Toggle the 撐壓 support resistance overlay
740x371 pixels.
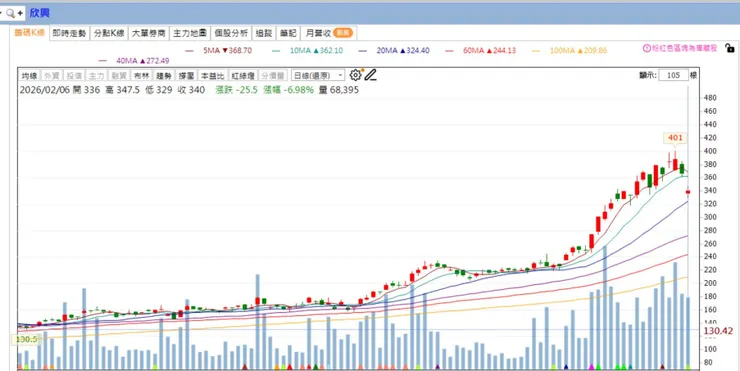pos(186,76)
